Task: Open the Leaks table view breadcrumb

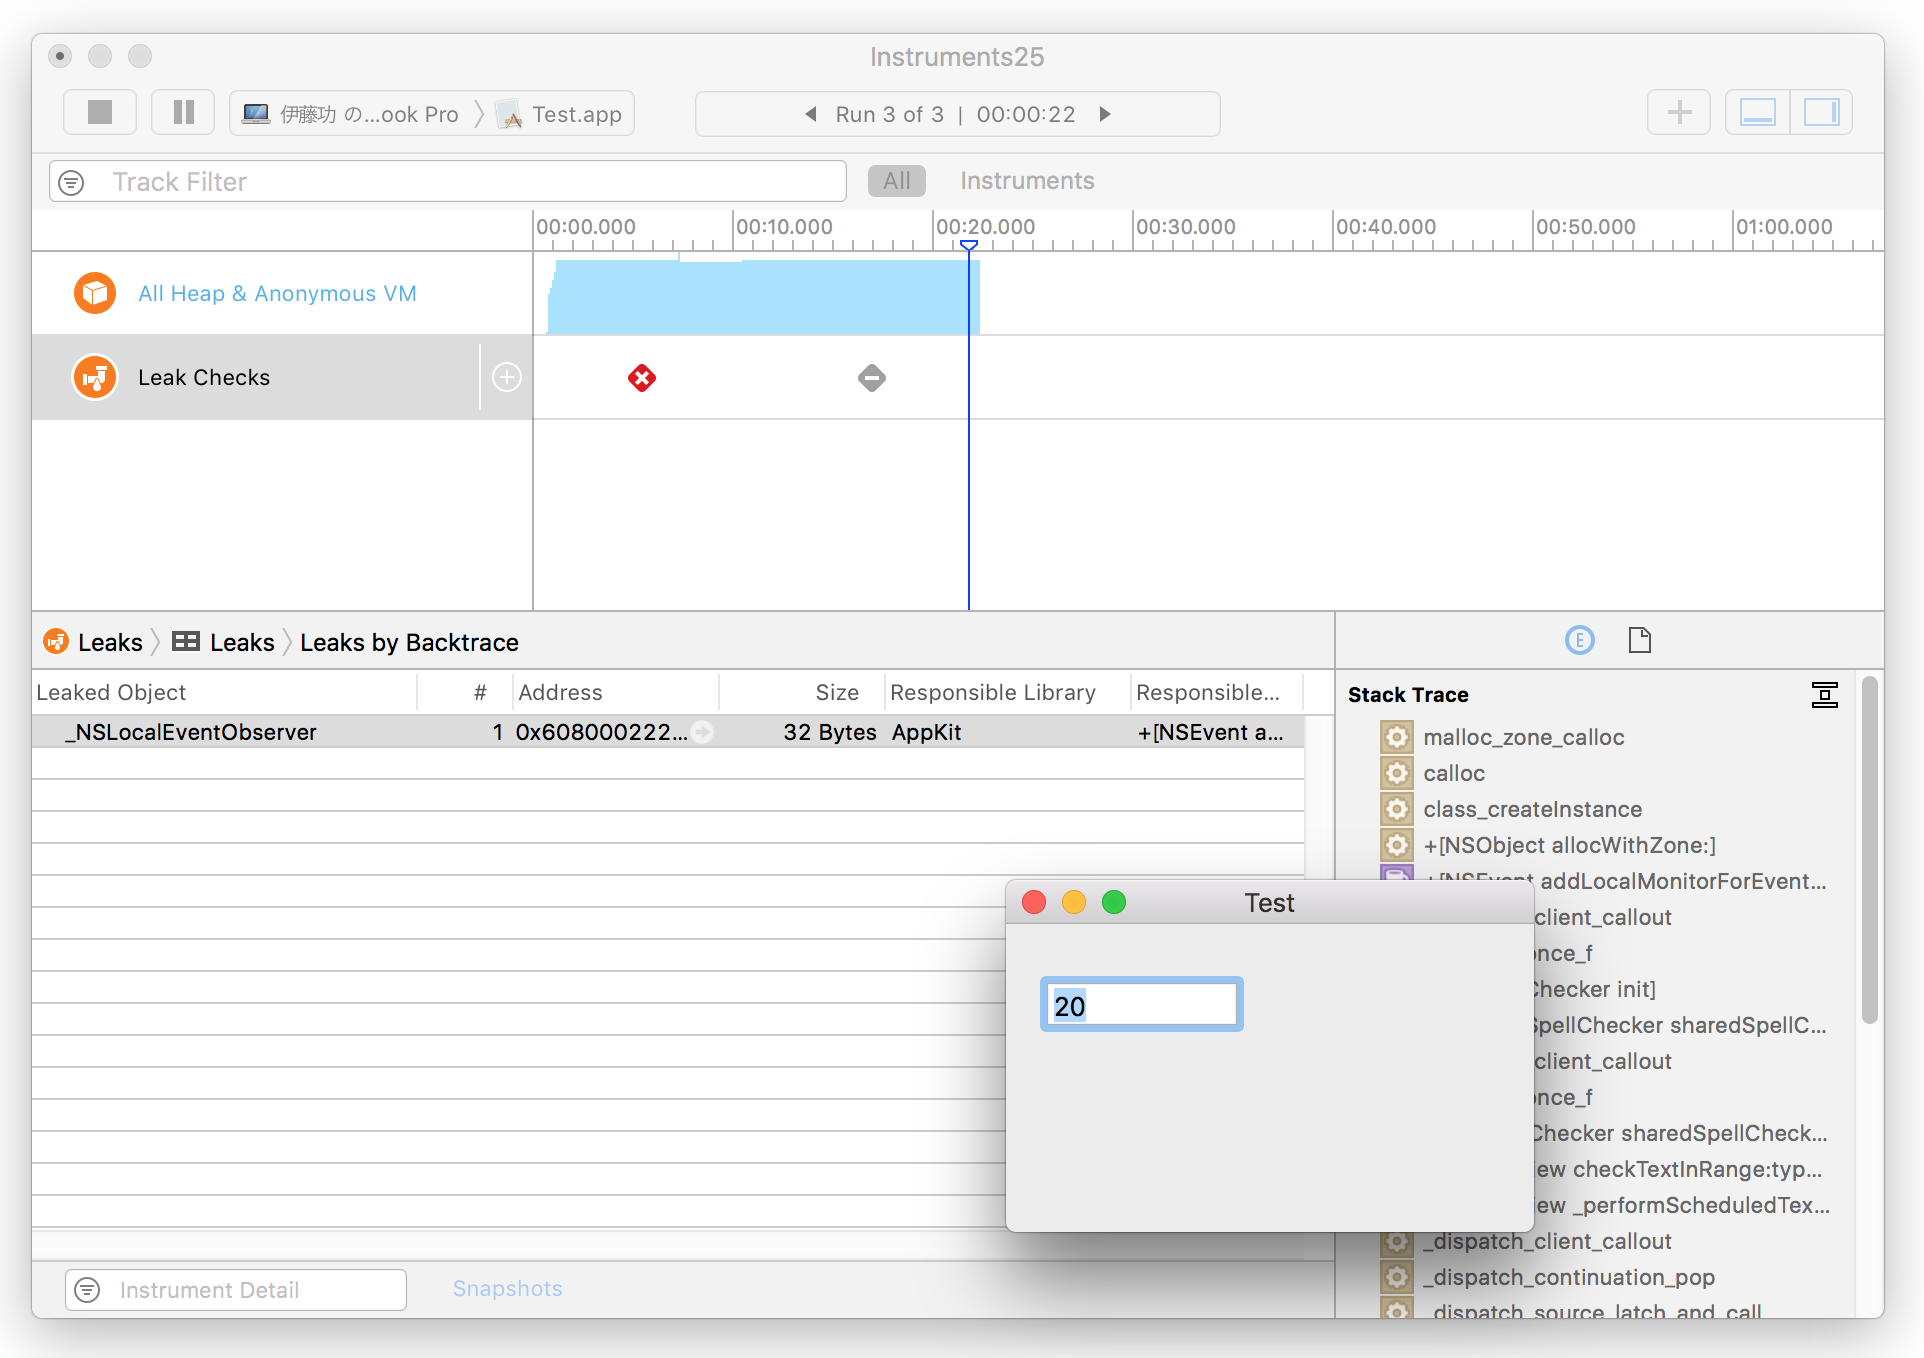Action: click(223, 642)
